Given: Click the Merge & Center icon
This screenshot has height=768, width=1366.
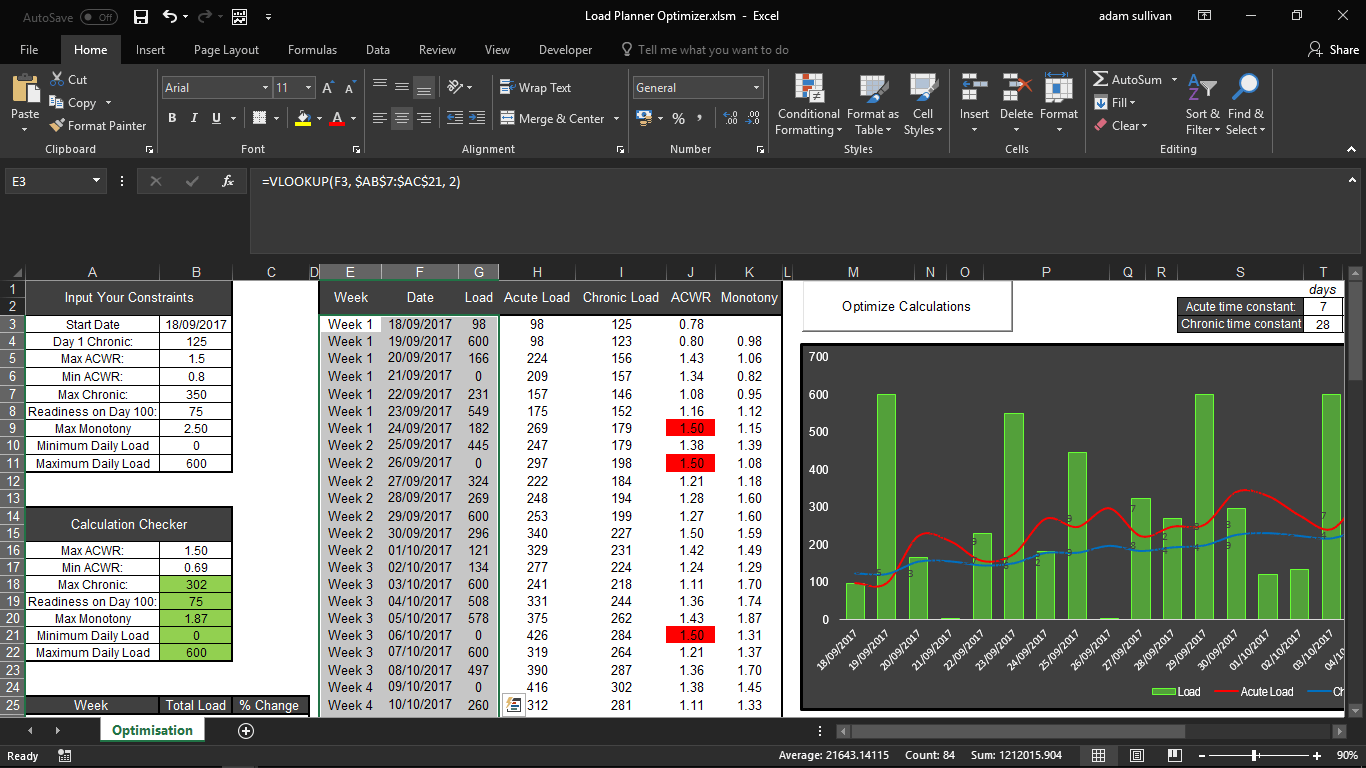Looking at the screenshot, I should point(506,118).
